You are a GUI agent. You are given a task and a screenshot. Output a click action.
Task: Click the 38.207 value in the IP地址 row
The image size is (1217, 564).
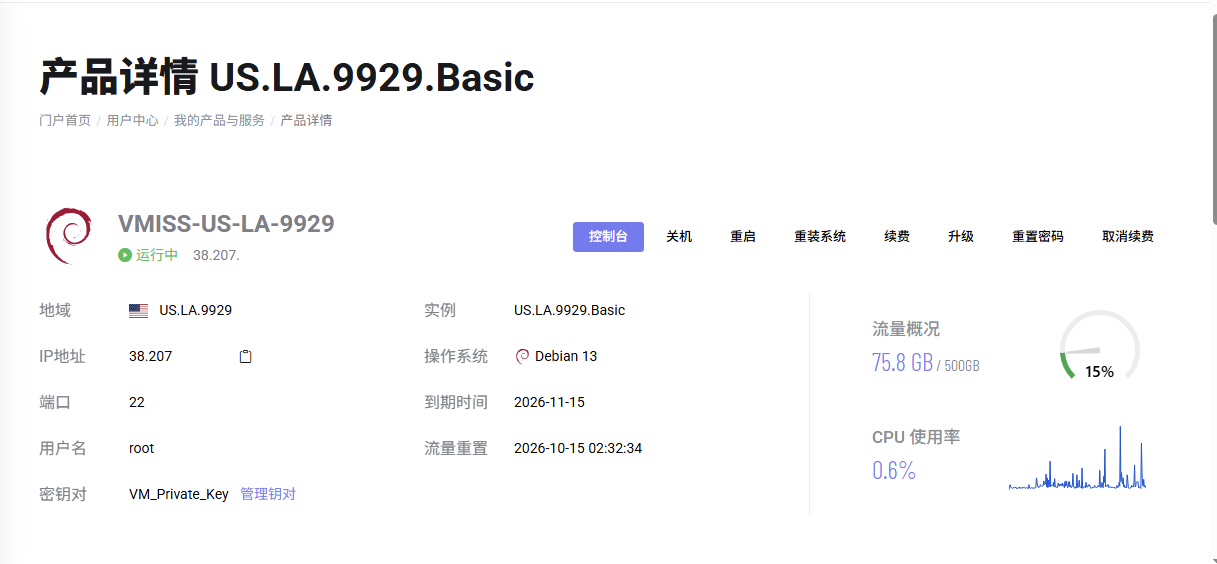[x=151, y=356]
